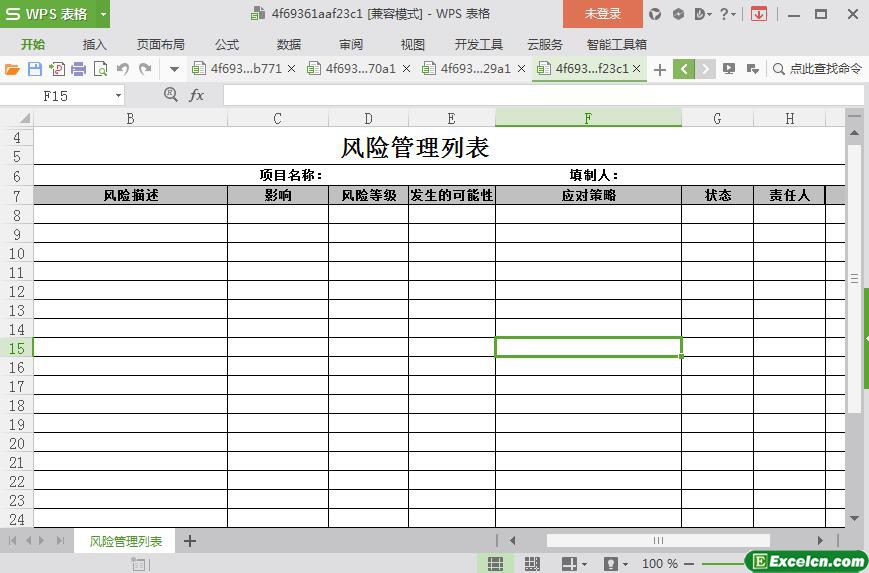Switch to page break preview in status bar

pos(532,564)
